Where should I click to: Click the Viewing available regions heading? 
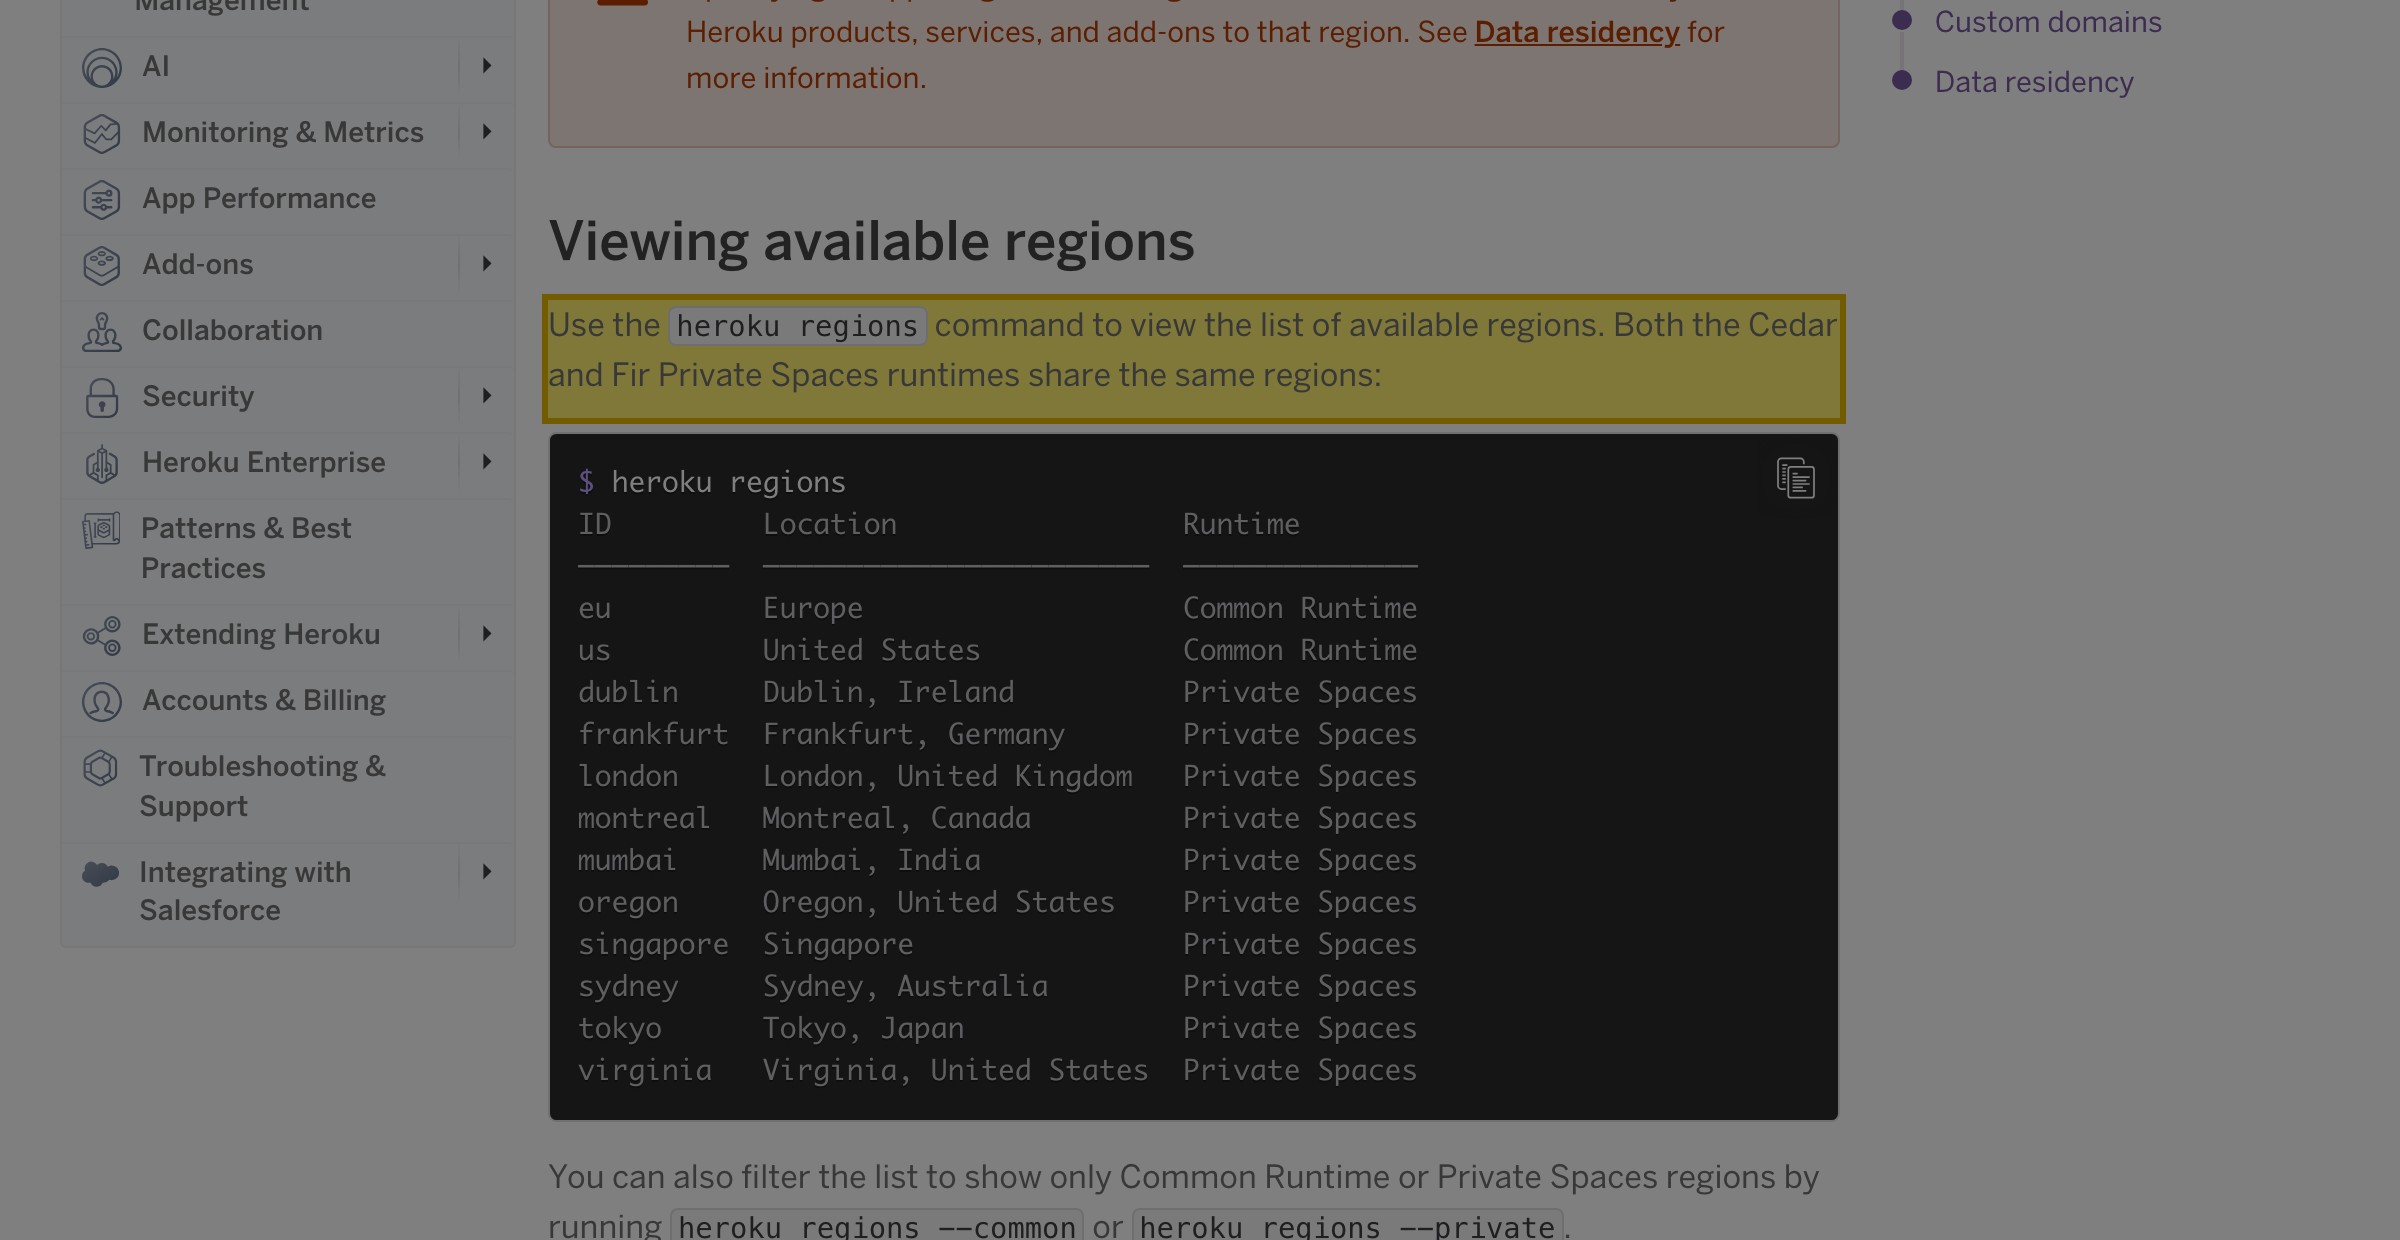click(871, 241)
